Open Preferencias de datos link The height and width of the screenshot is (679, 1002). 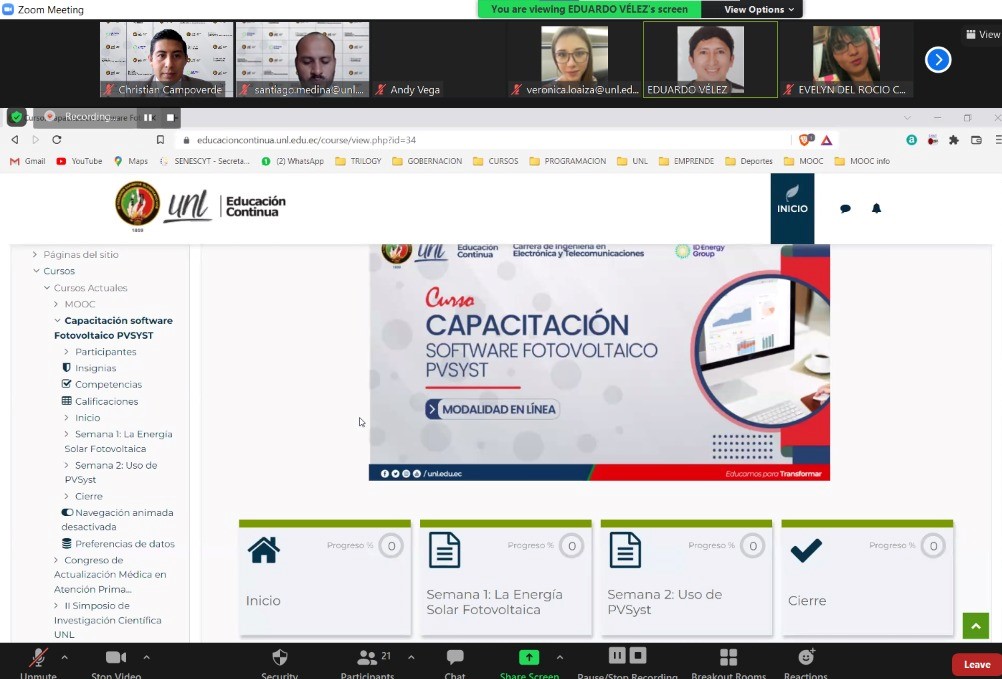pos(125,544)
